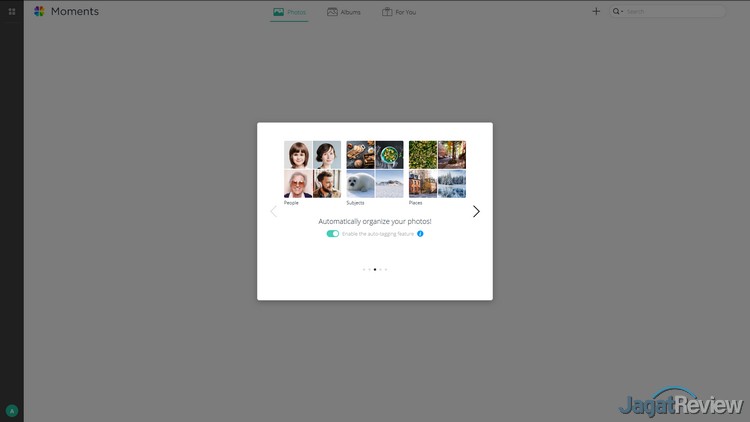The image size is (750, 422).
Task: Toggle the auto-tagging feature switch
Action: 332,233
